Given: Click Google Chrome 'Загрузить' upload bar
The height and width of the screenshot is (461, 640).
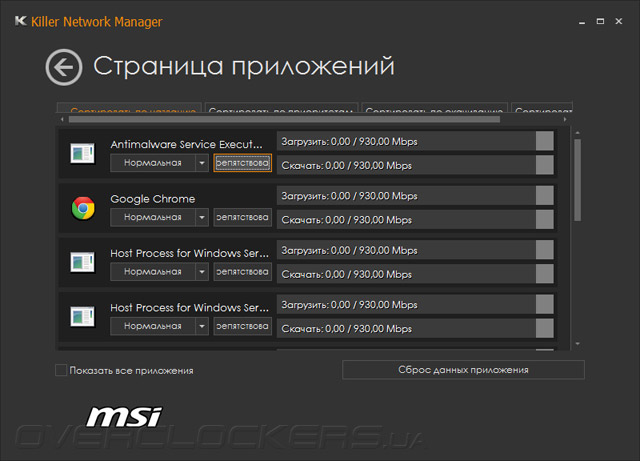Looking at the screenshot, I should tap(415, 195).
